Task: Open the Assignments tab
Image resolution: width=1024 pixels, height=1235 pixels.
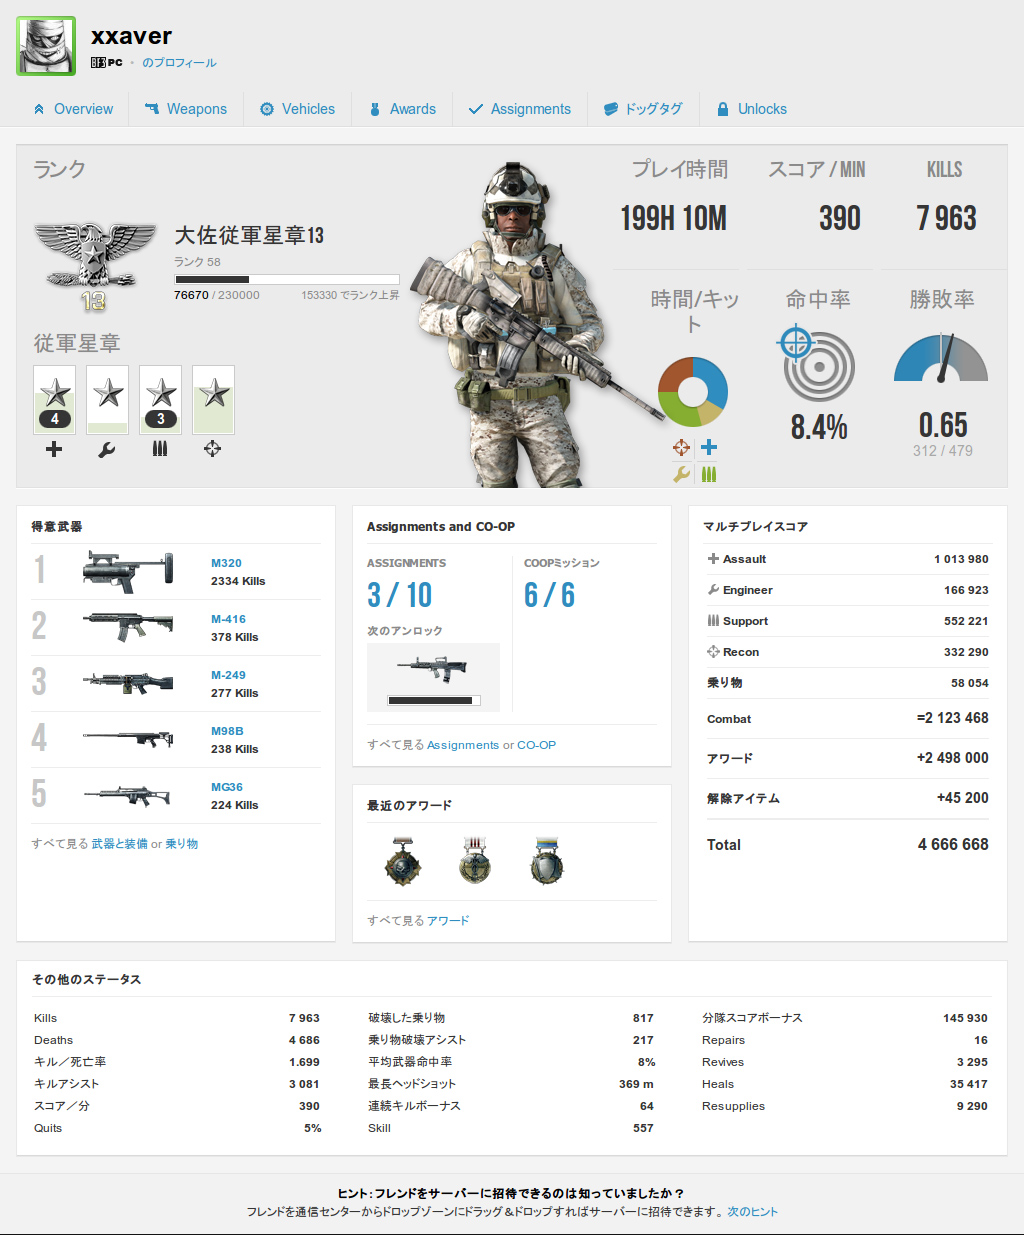Action: click(519, 109)
